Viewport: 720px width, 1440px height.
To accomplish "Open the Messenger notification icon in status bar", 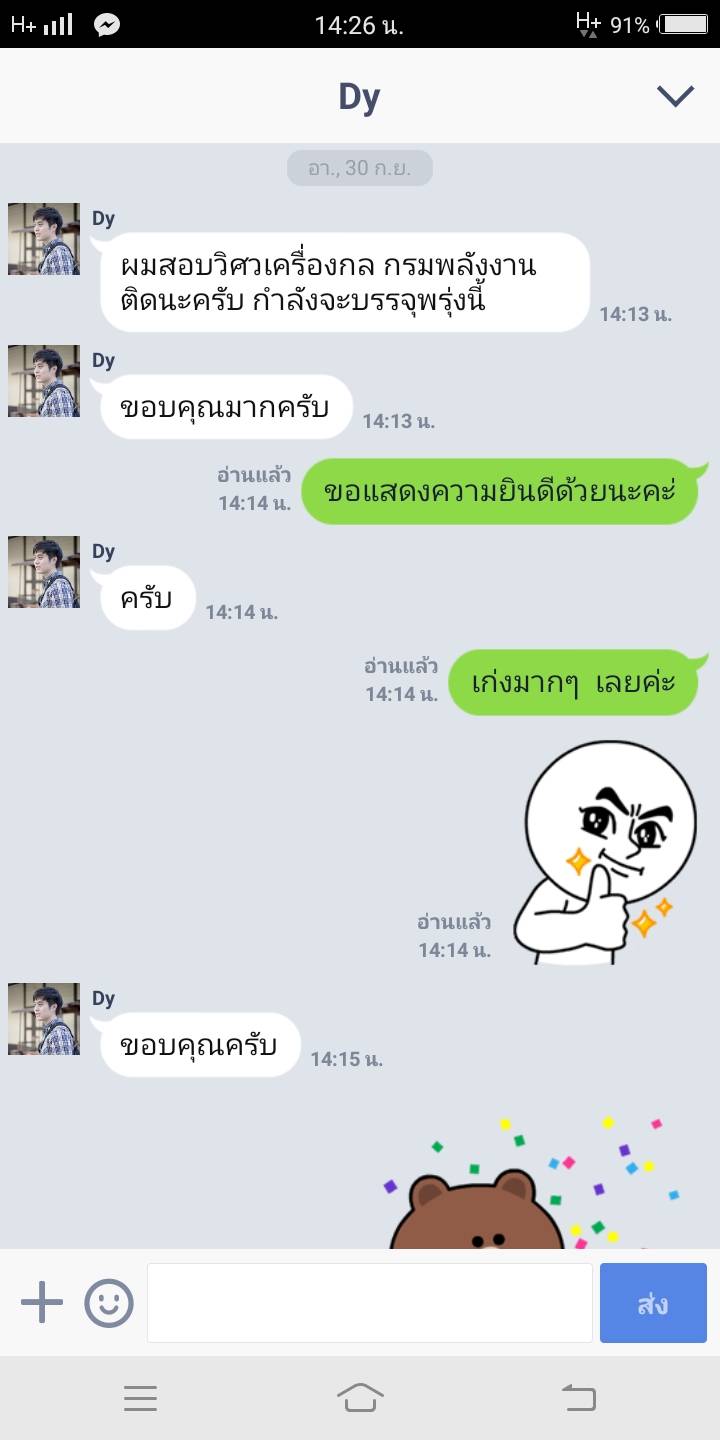I will coord(107,25).
